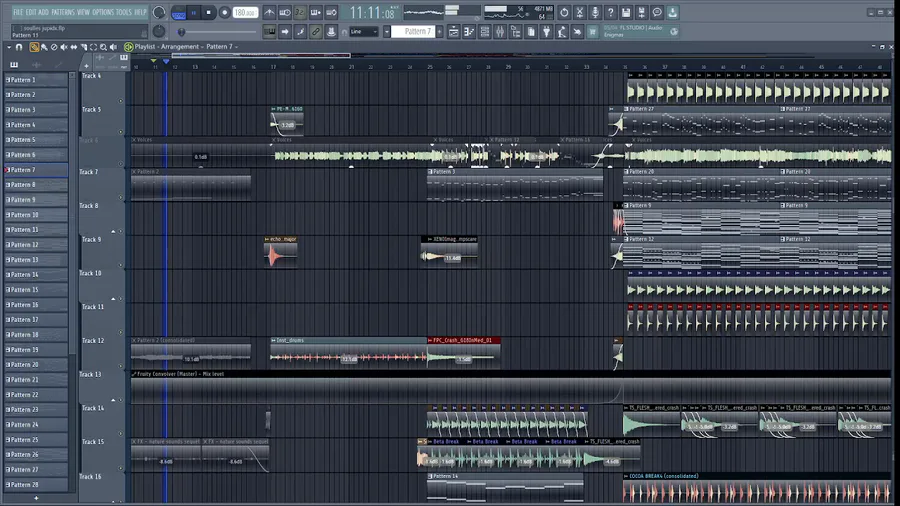Open the OPTIONS menu

[103, 12]
